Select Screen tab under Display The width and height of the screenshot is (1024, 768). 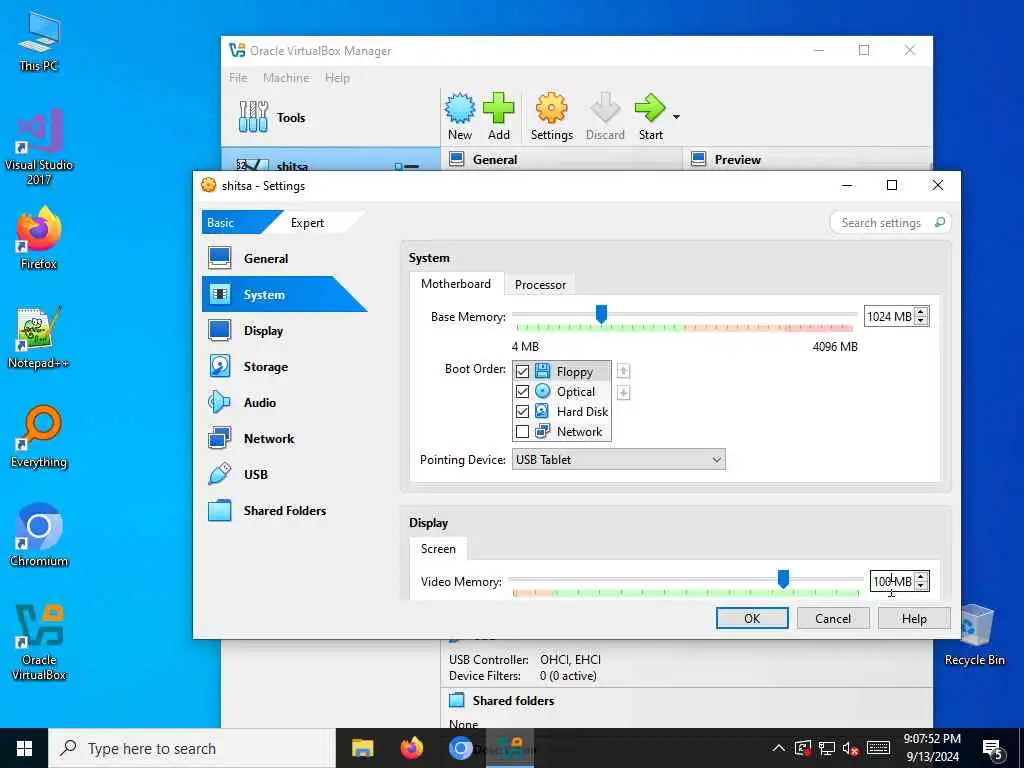[x=438, y=549]
